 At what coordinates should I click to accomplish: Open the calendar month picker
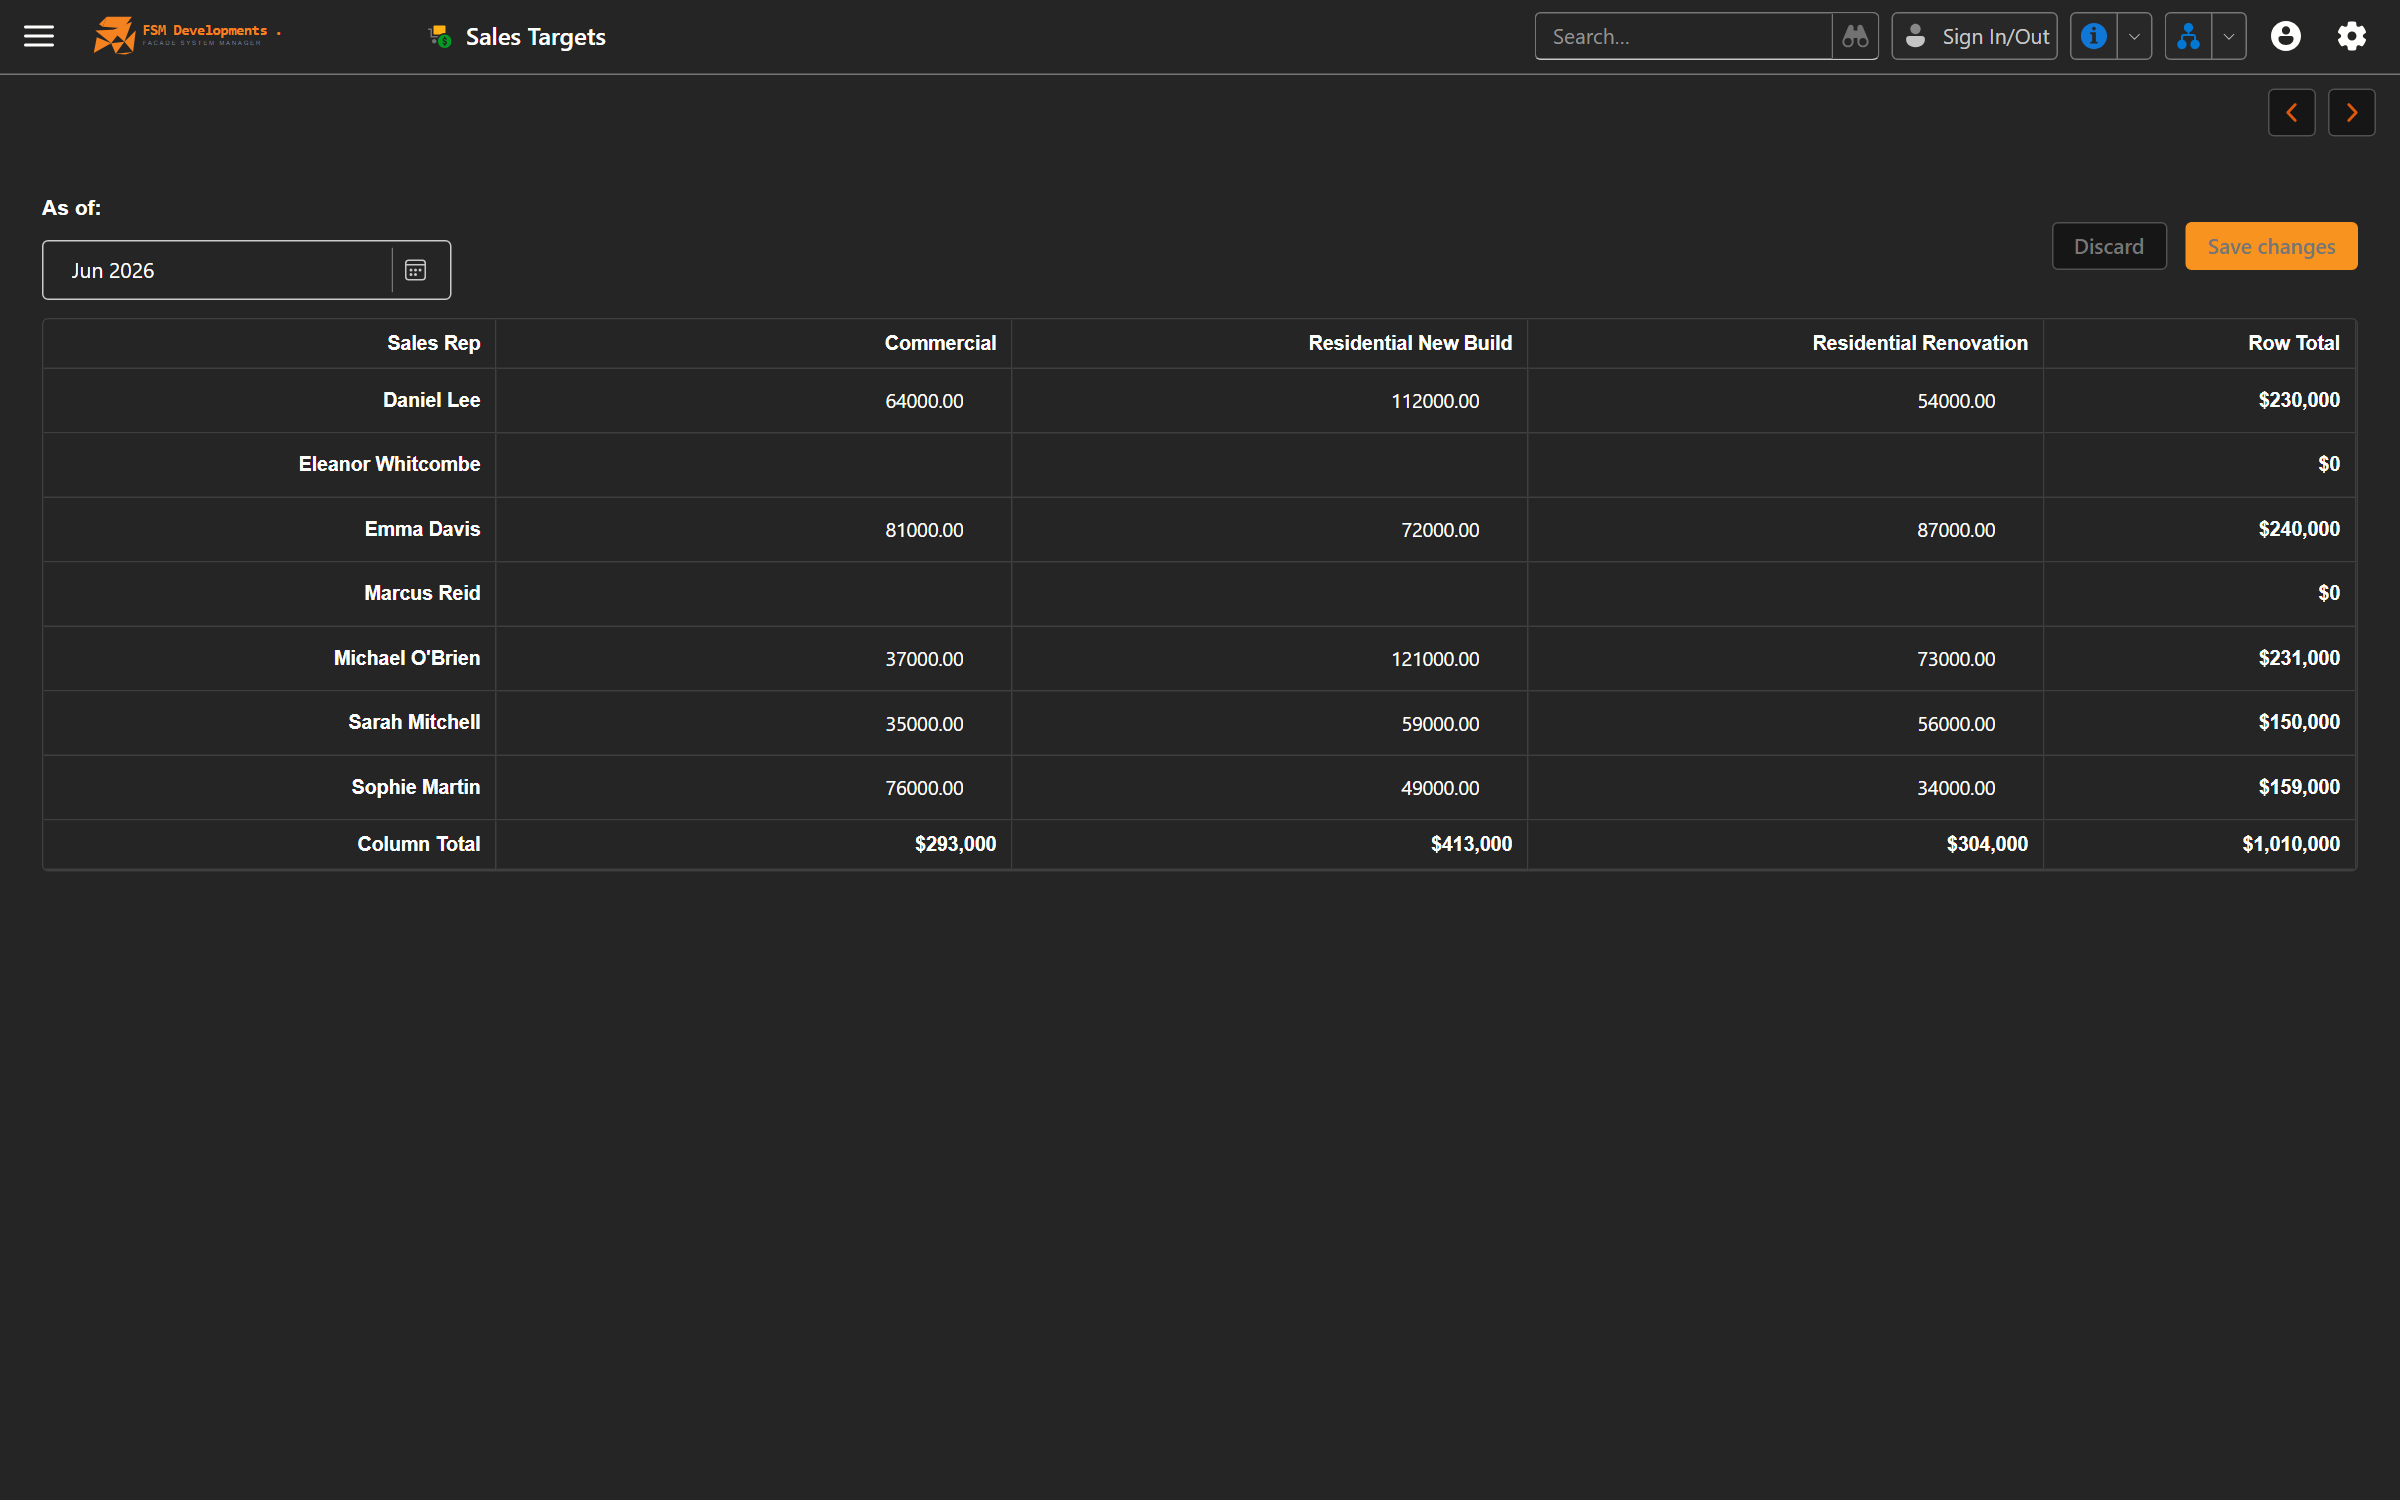pos(416,270)
